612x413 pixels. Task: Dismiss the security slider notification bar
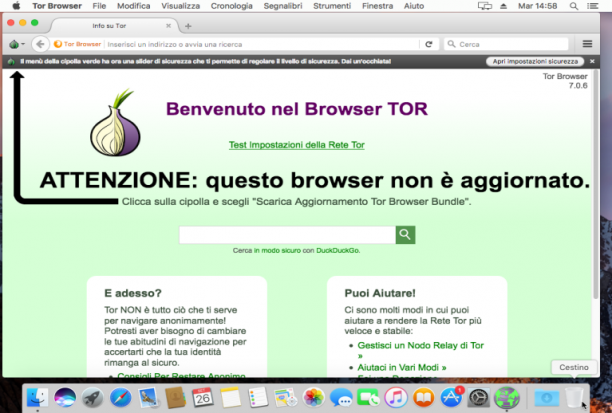click(592, 61)
